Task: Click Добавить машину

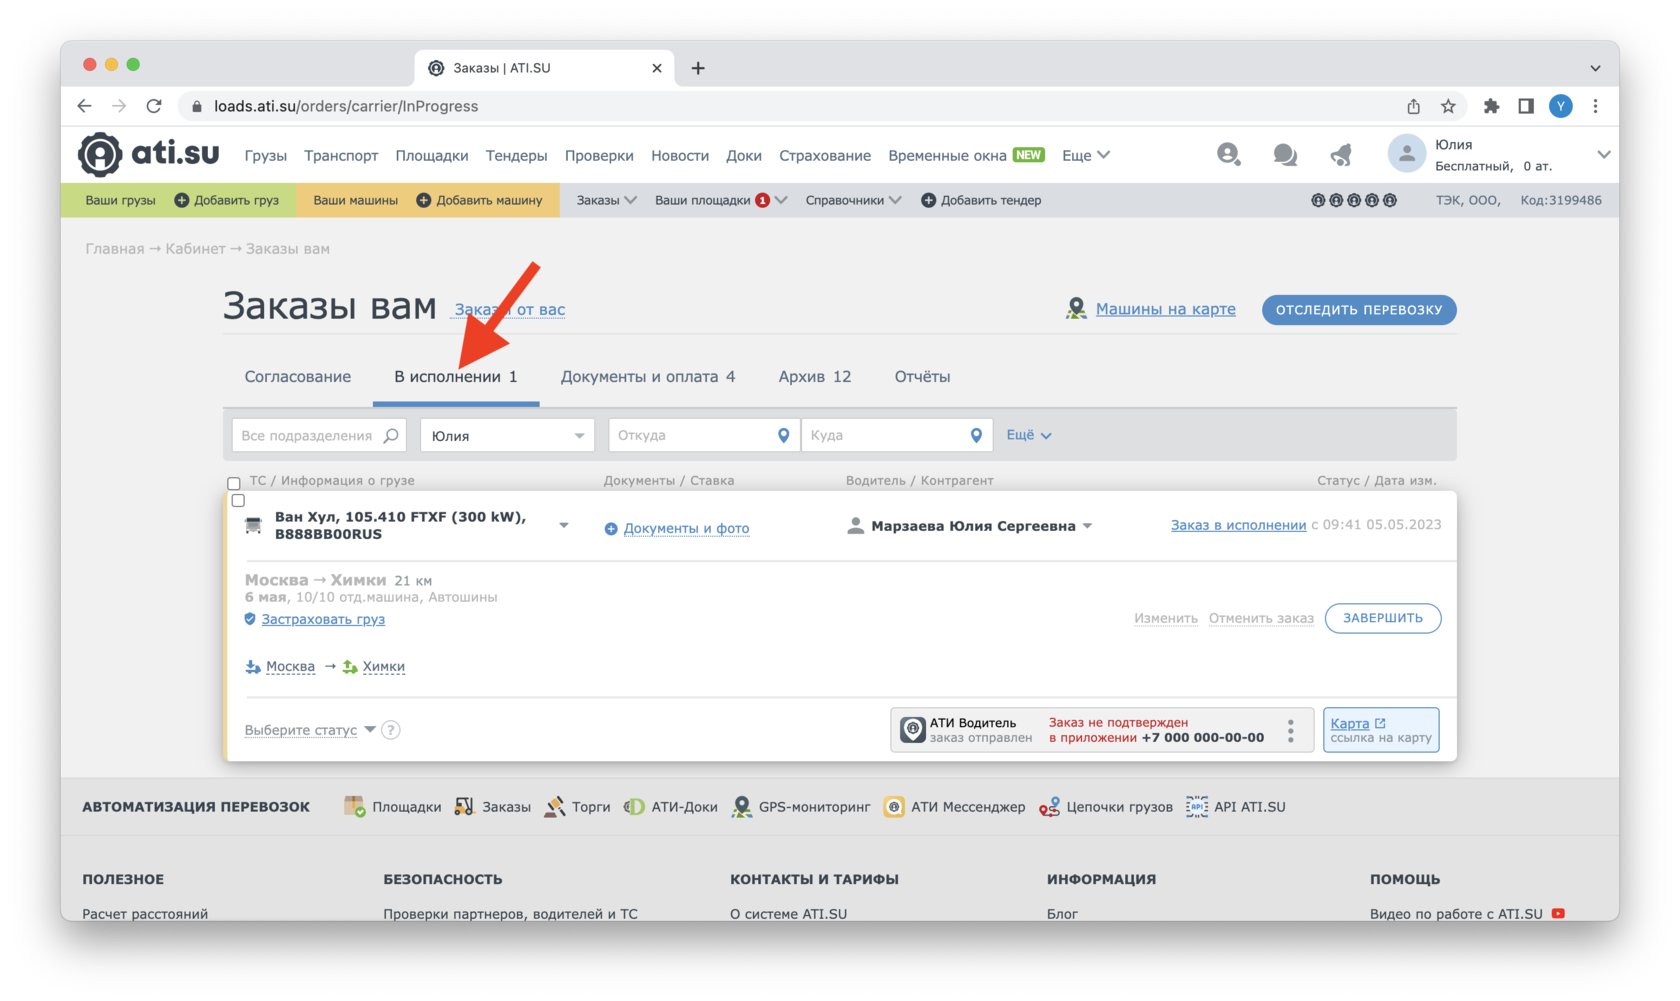Action: [x=480, y=200]
